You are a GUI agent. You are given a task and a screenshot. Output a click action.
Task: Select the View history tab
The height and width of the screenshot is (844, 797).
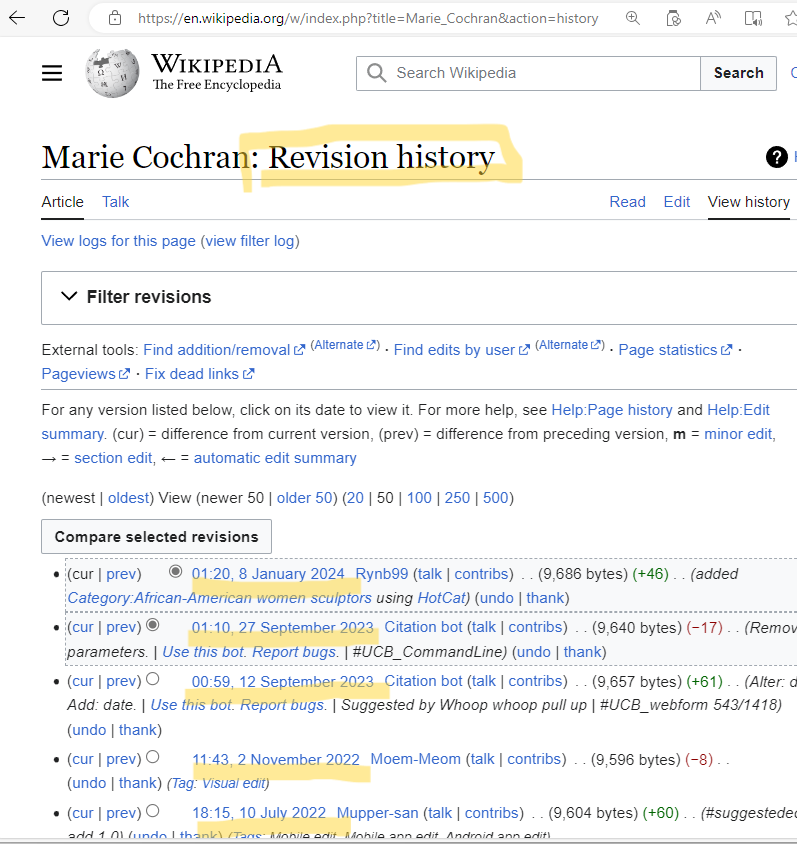749,202
